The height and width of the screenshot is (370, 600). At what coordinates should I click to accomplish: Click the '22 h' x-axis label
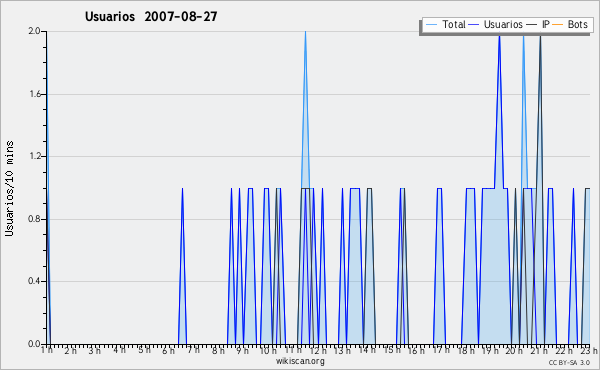point(564,350)
